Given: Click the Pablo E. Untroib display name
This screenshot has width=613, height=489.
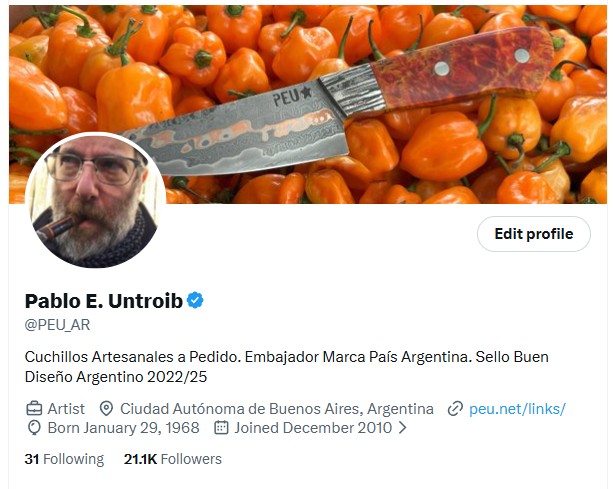Looking at the screenshot, I should 104,301.
